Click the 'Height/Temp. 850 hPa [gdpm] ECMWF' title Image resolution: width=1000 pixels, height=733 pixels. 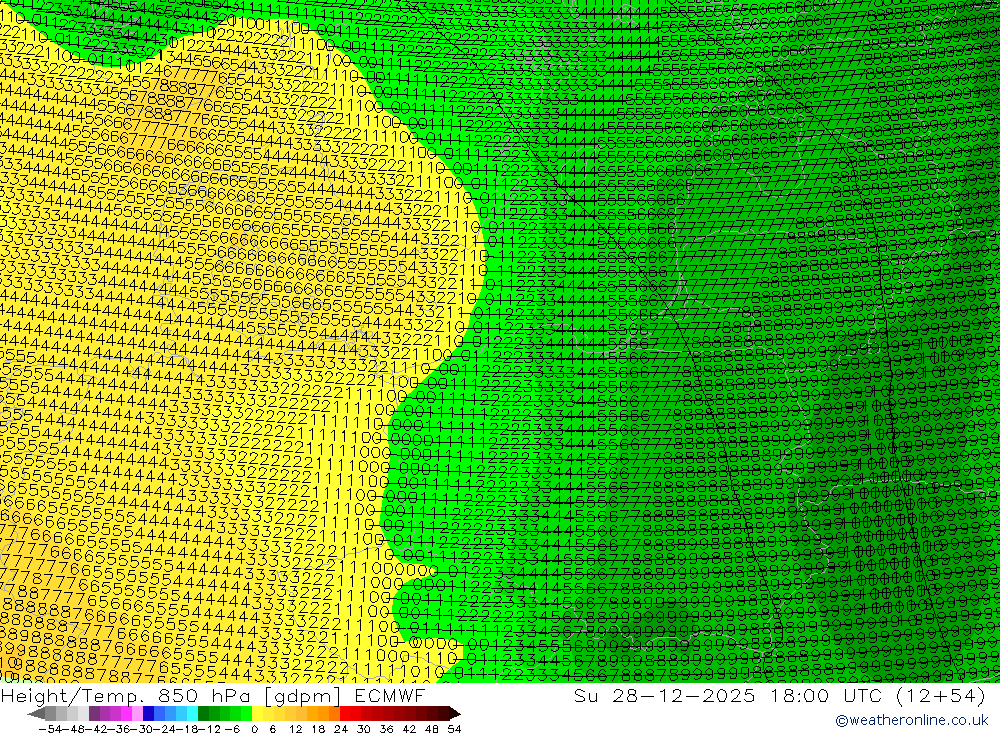coord(212,695)
